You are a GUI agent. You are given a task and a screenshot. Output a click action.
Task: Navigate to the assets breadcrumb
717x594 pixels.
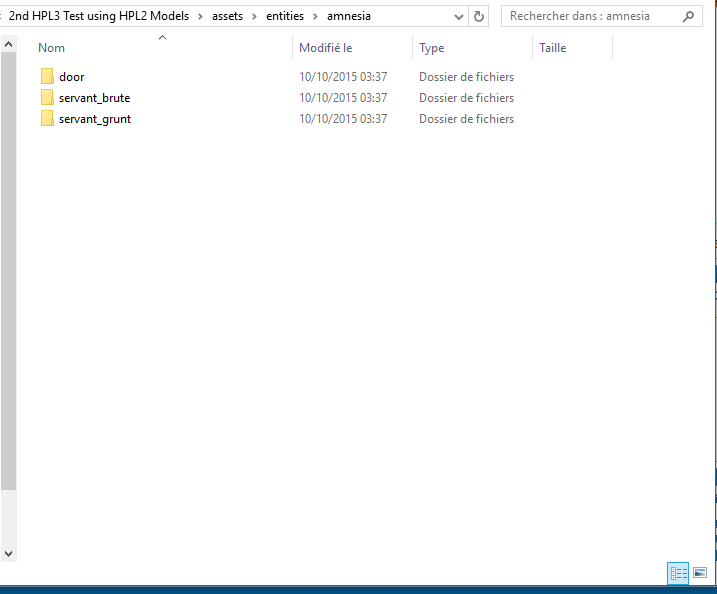point(227,16)
